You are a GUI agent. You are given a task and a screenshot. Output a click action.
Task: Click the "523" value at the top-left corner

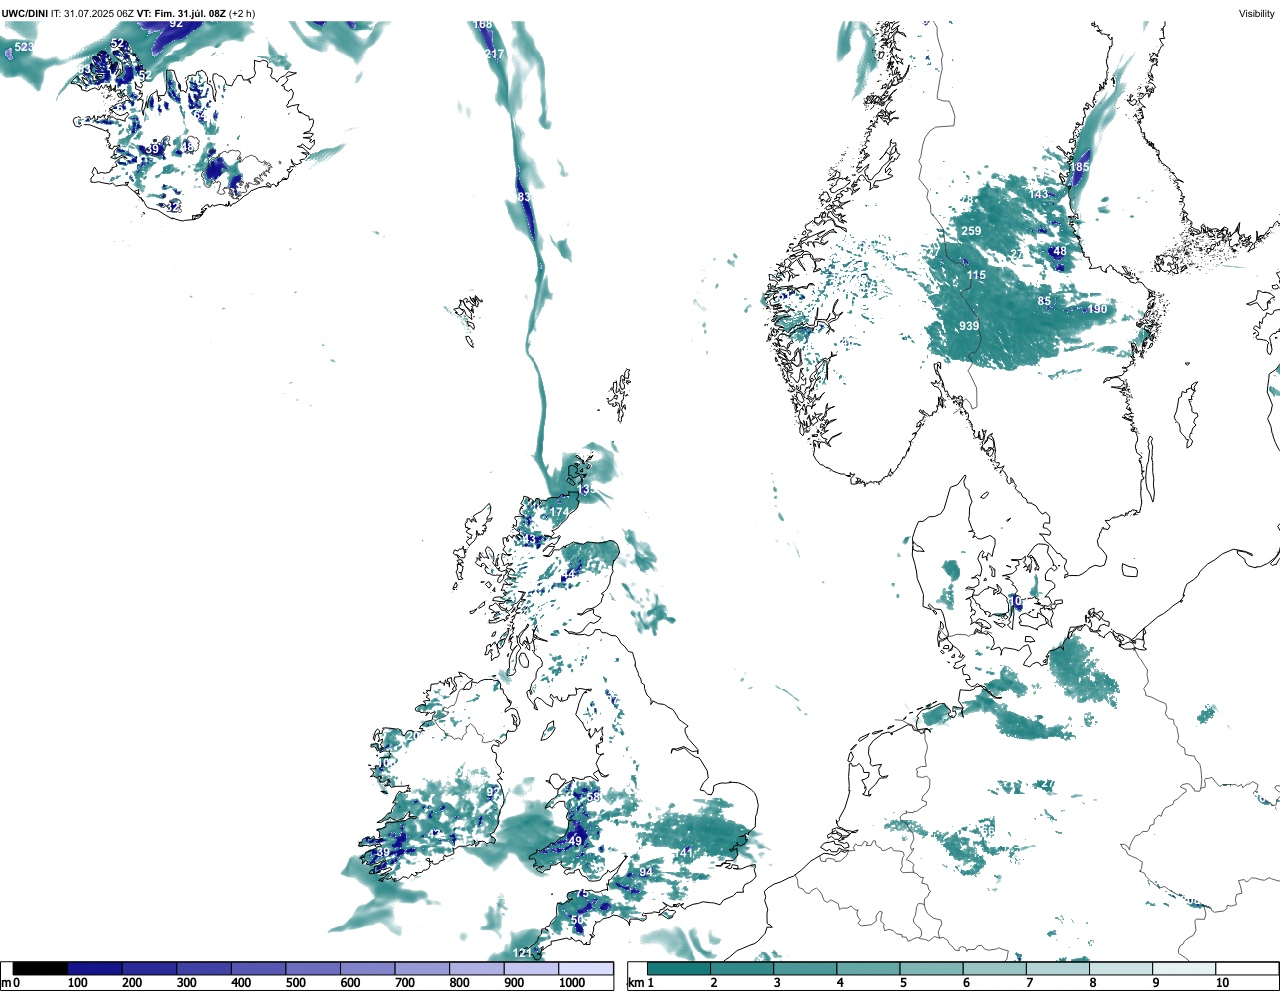(24, 47)
